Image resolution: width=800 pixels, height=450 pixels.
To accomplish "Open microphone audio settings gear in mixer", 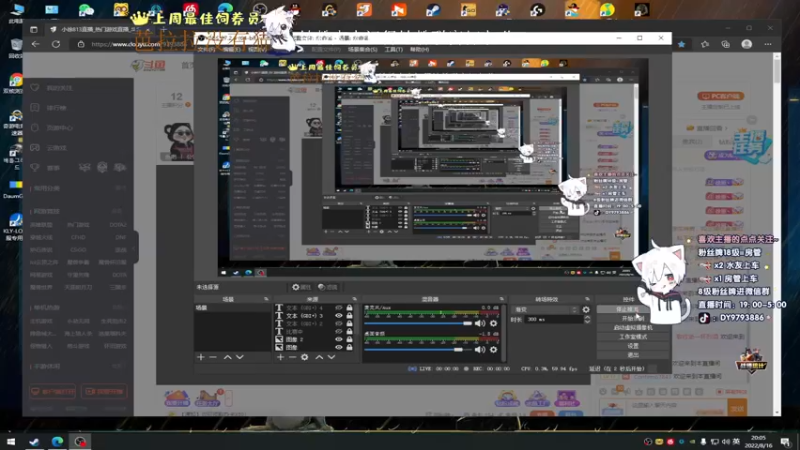I will click(493, 323).
